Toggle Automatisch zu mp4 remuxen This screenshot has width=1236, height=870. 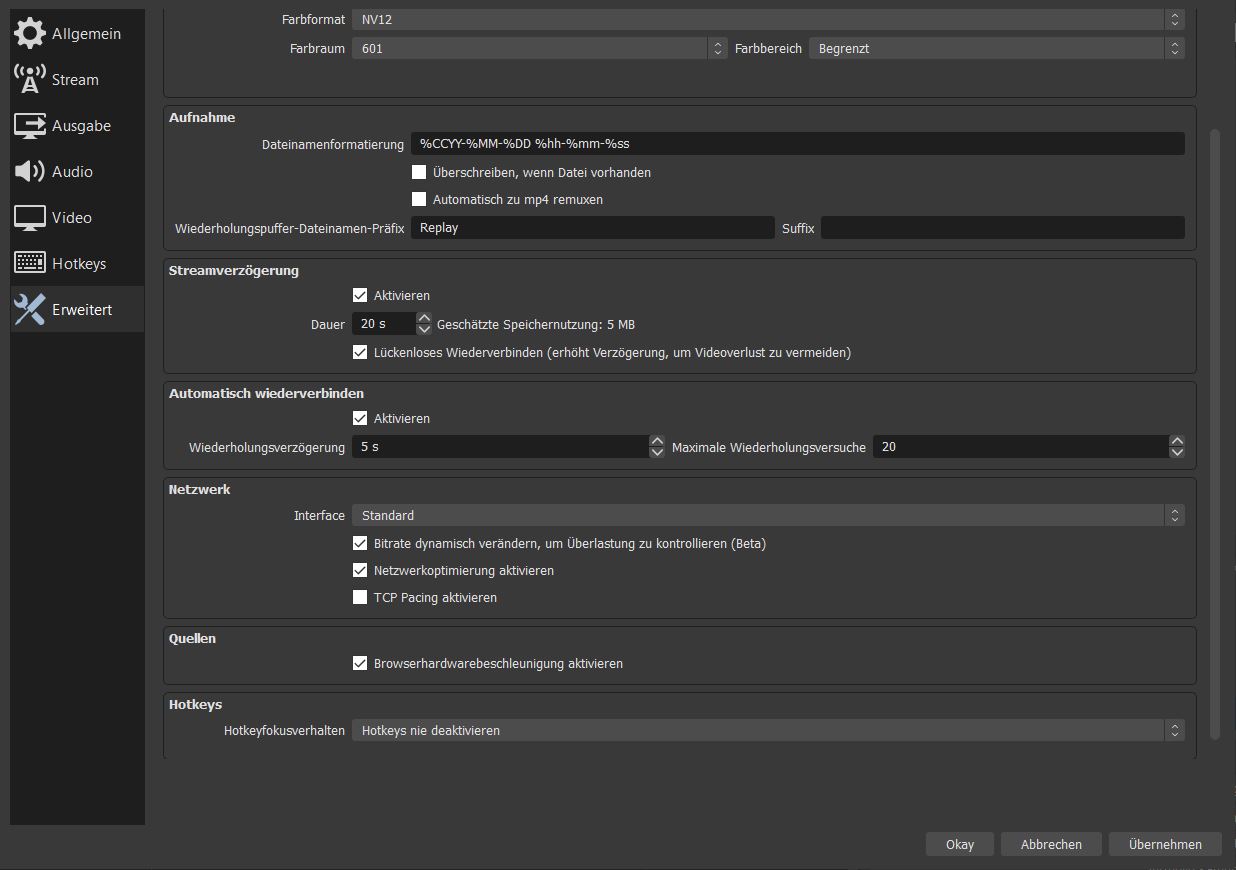(419, 199)
